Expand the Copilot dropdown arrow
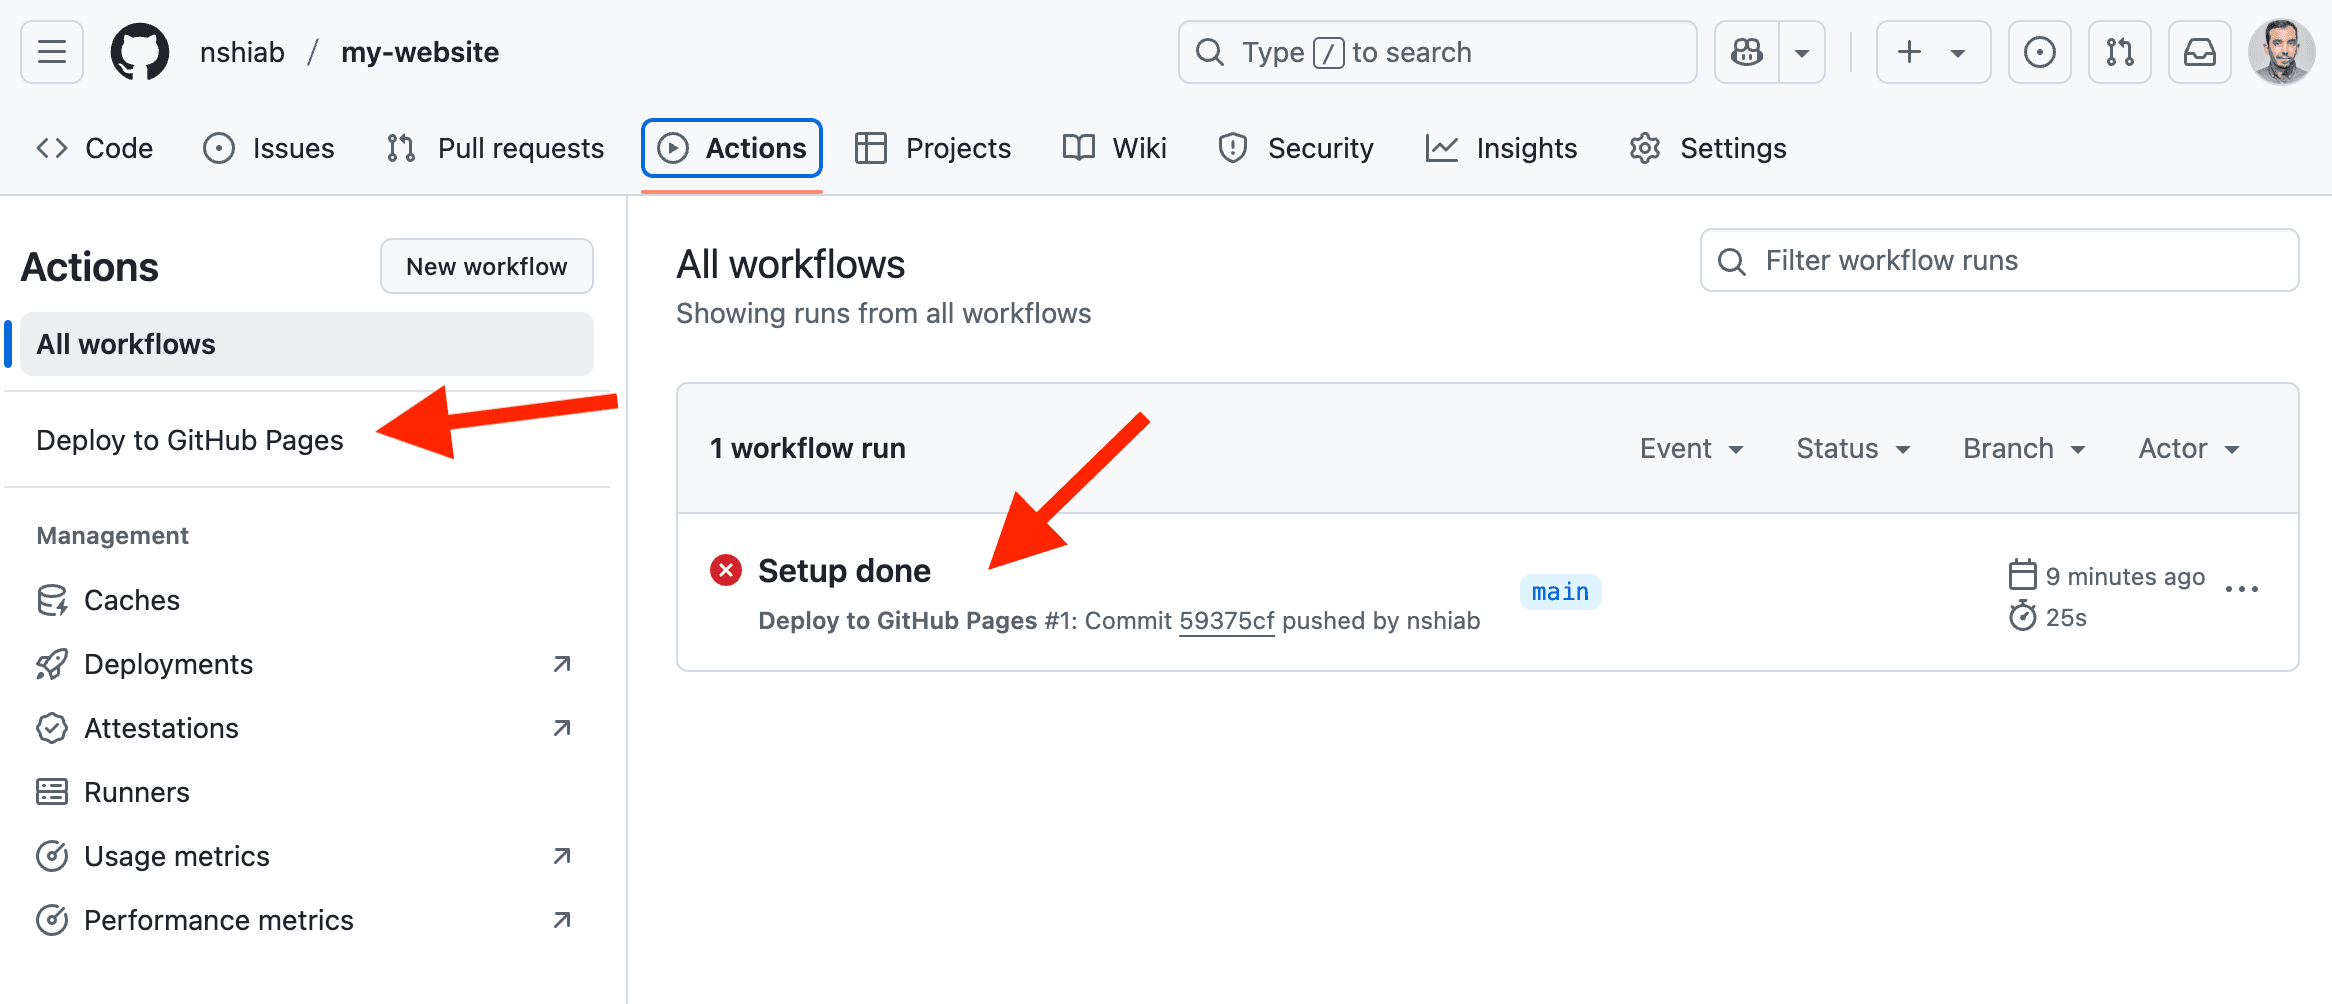Image resolution: width=2332 pixels, height=1004 pixels. click(1802, 52)
